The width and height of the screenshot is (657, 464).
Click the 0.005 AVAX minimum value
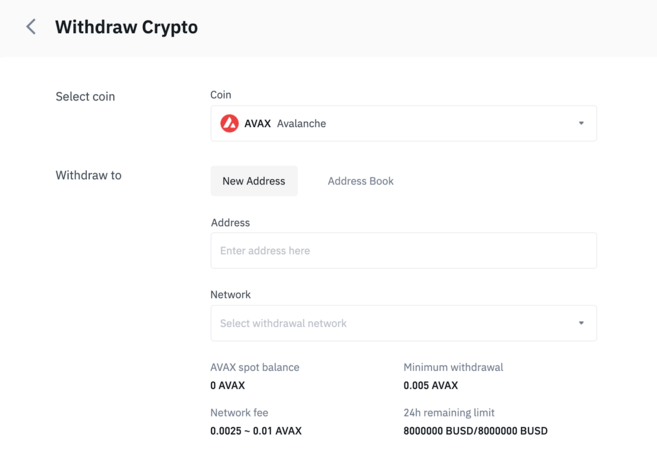click(x=430, y=385)
